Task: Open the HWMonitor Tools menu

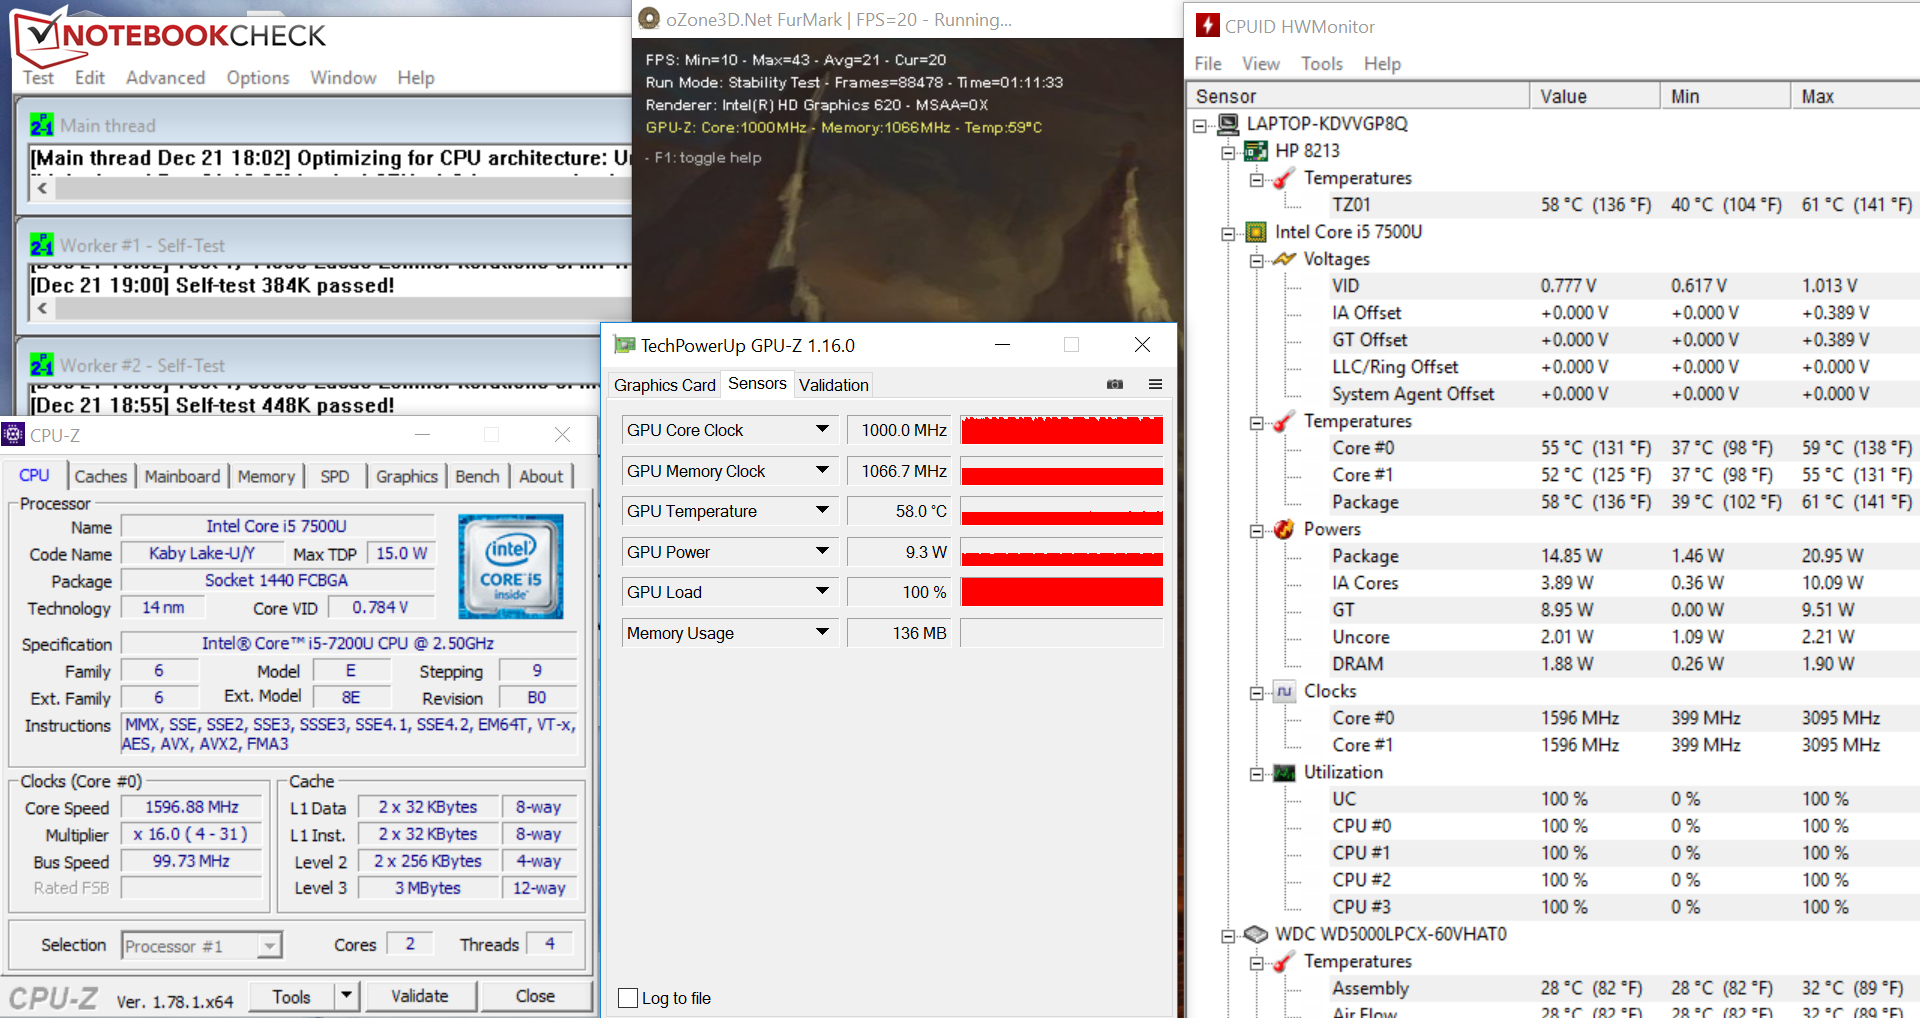Action: coord(1321,63)
